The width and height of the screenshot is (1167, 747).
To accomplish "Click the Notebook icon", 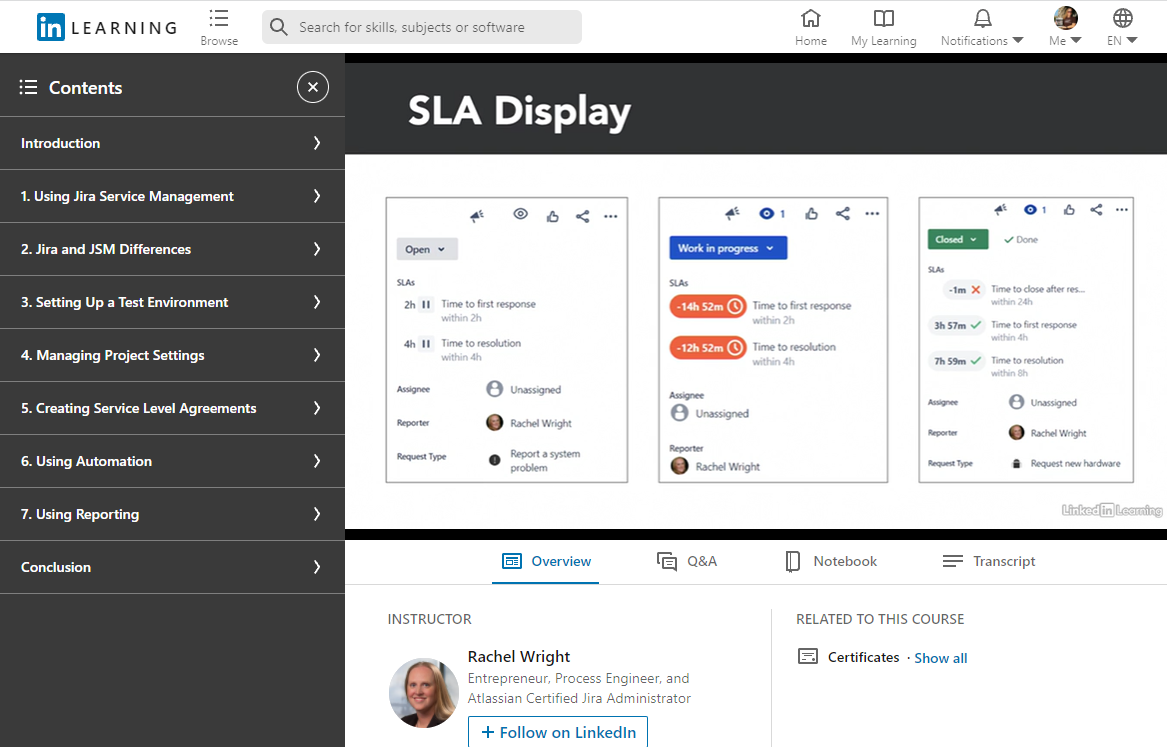I will click(x=792, y=561).
